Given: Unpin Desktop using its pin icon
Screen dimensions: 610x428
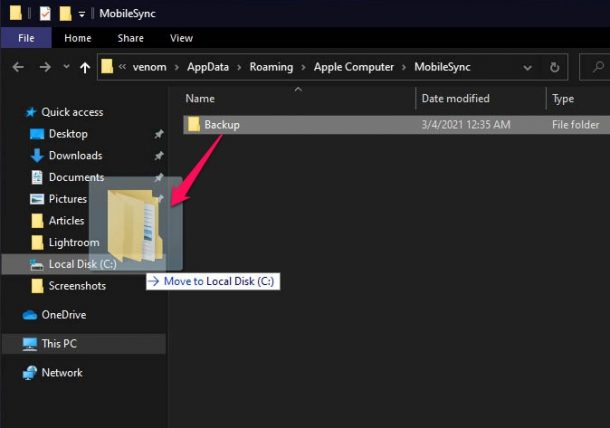Looking at the screenshot, I should click(x=158, y=134).
